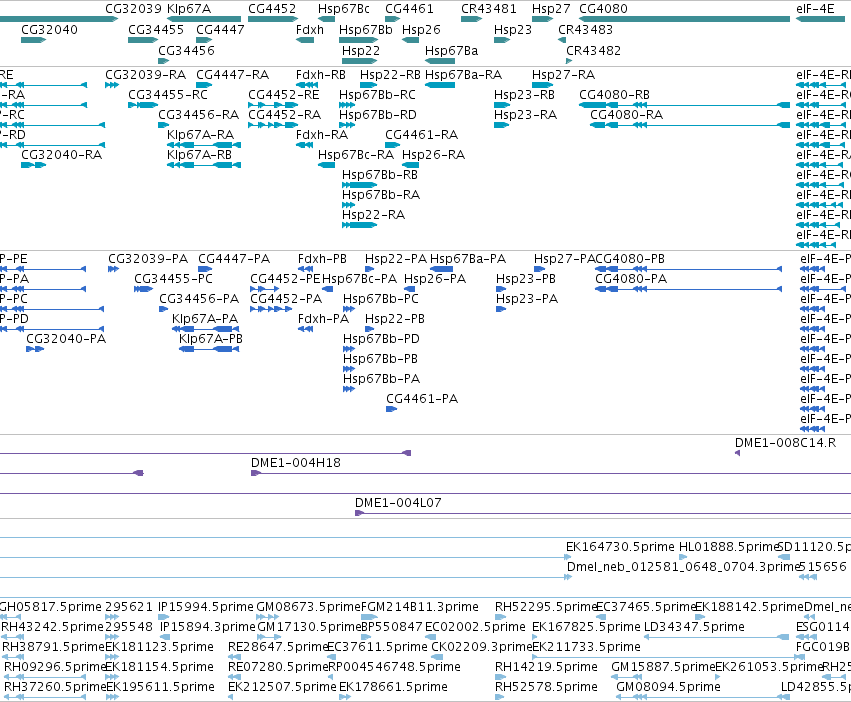Click the EK195611.5prime EST label
Viewport: 851px width, 702px height.
click(x=160, y=687)
